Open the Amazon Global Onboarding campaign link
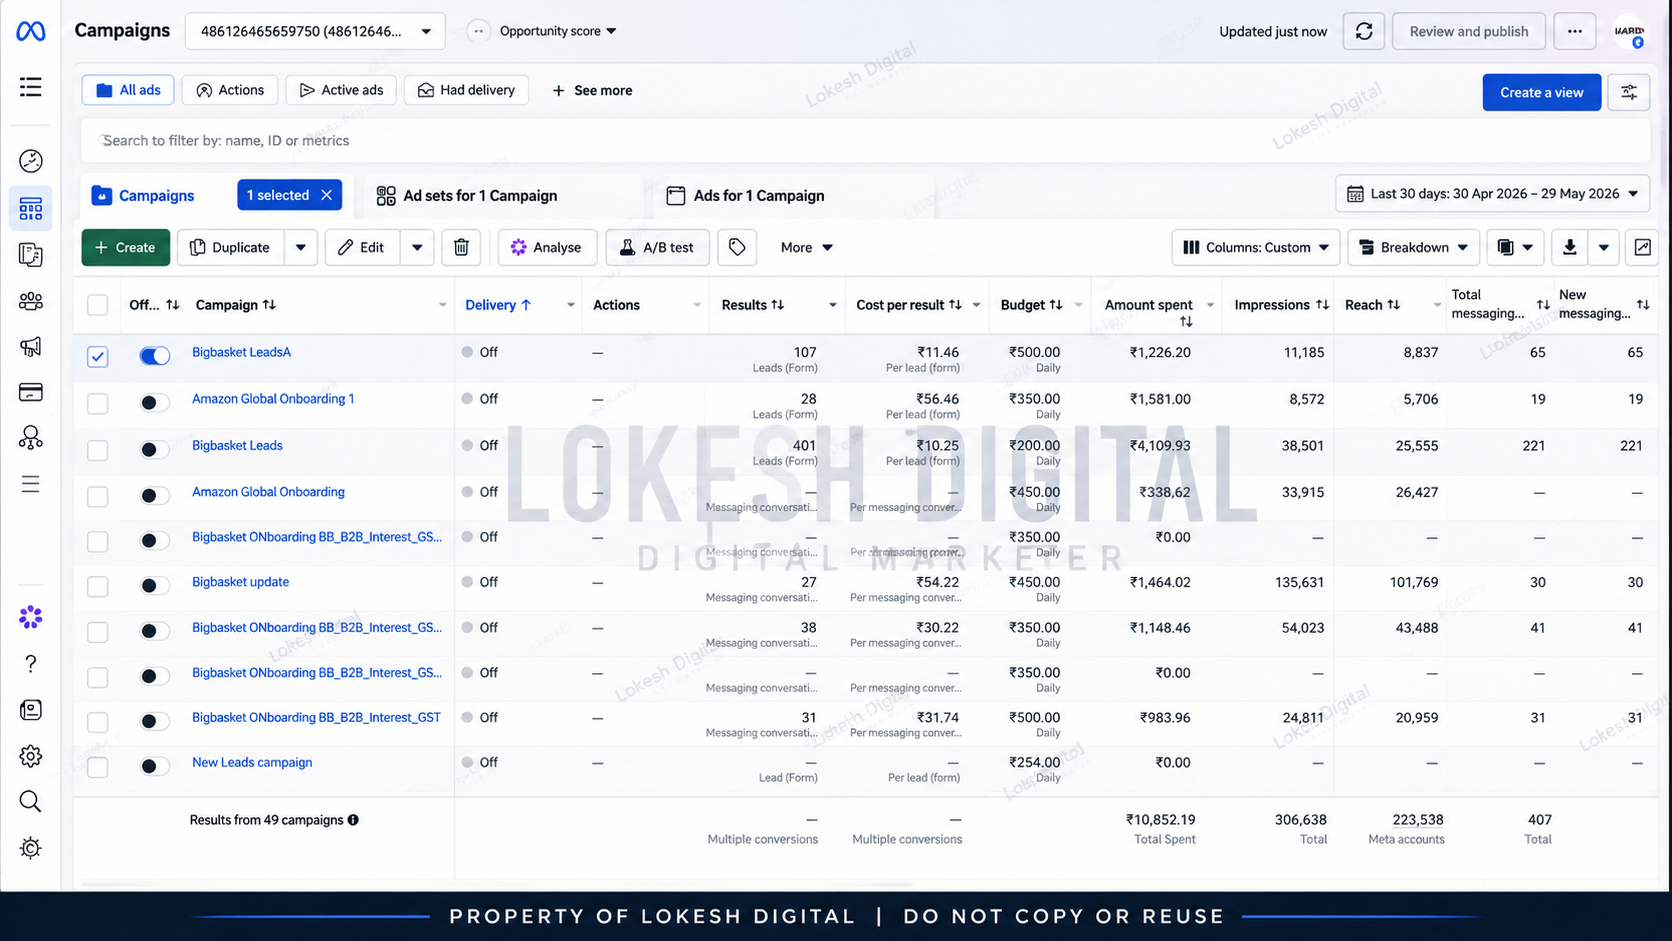Screen dimensions: 1672x941 268,492
